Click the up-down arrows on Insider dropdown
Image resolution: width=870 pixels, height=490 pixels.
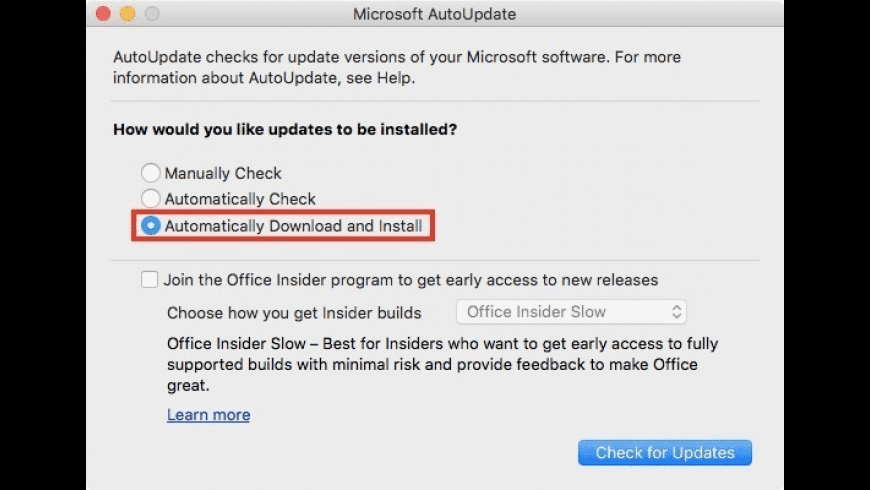coord(676,312)
